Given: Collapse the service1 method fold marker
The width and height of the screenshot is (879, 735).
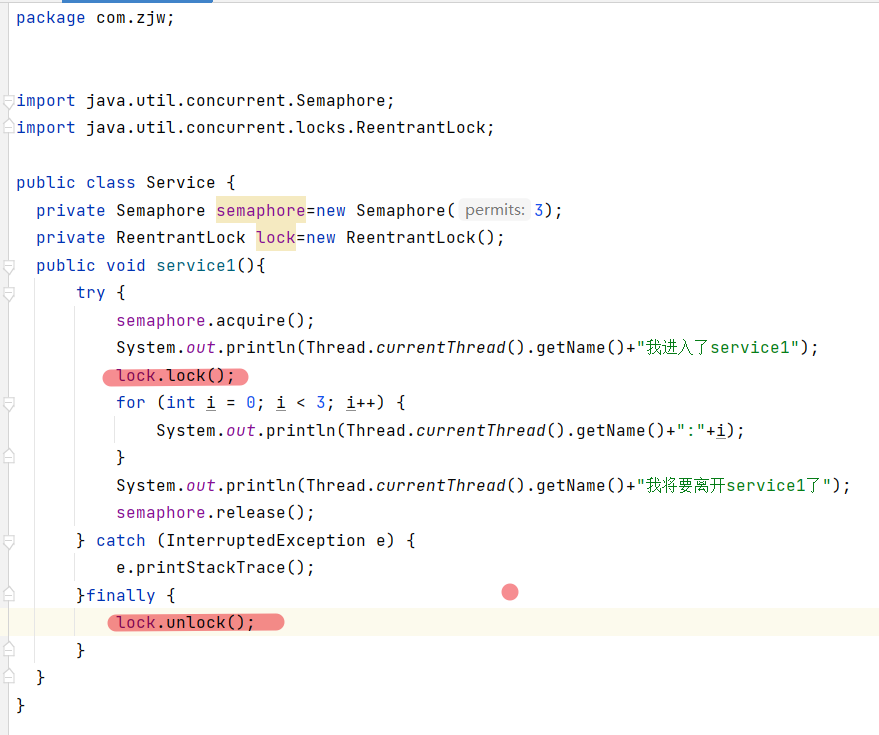Looking at the screenshot, I should tap(8, 266).
